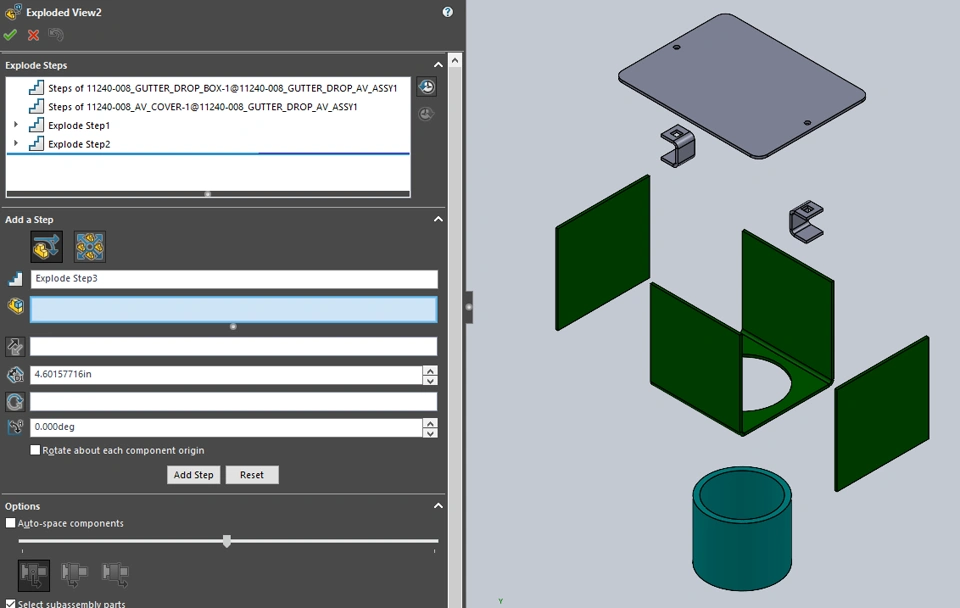Image resolution: width=960 pixels, height=608 pixels.
Task: Select Radial step explode type icon
Action: click(x=89, y=247)
